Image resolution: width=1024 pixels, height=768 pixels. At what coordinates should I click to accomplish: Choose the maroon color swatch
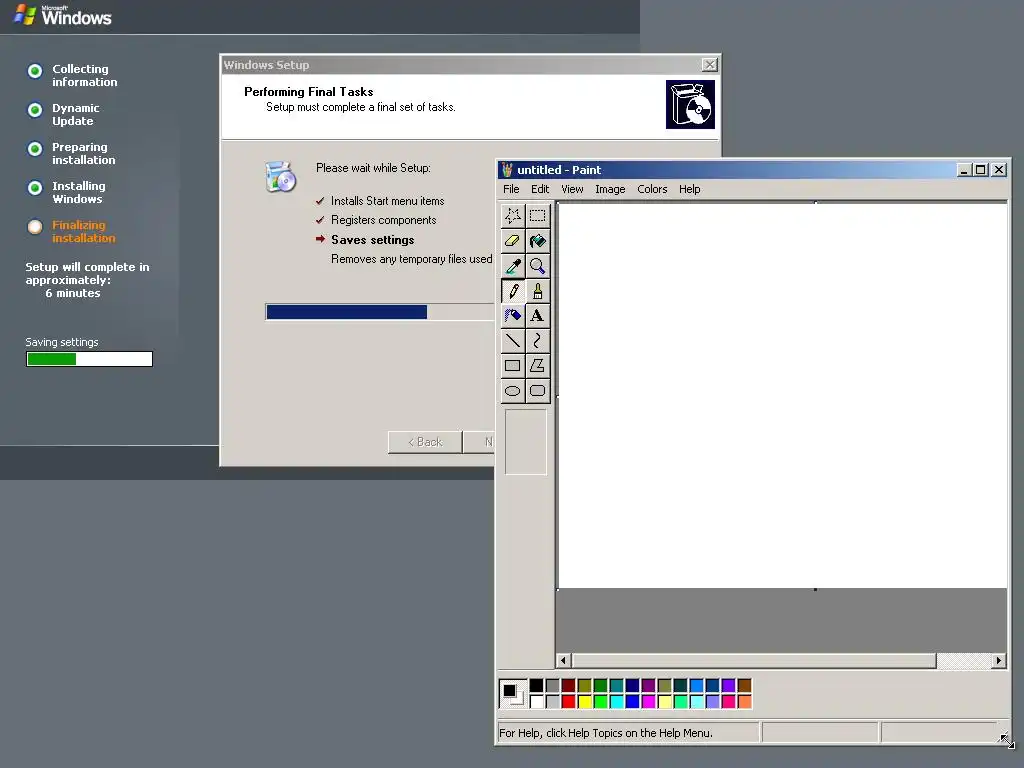[569, 685]
